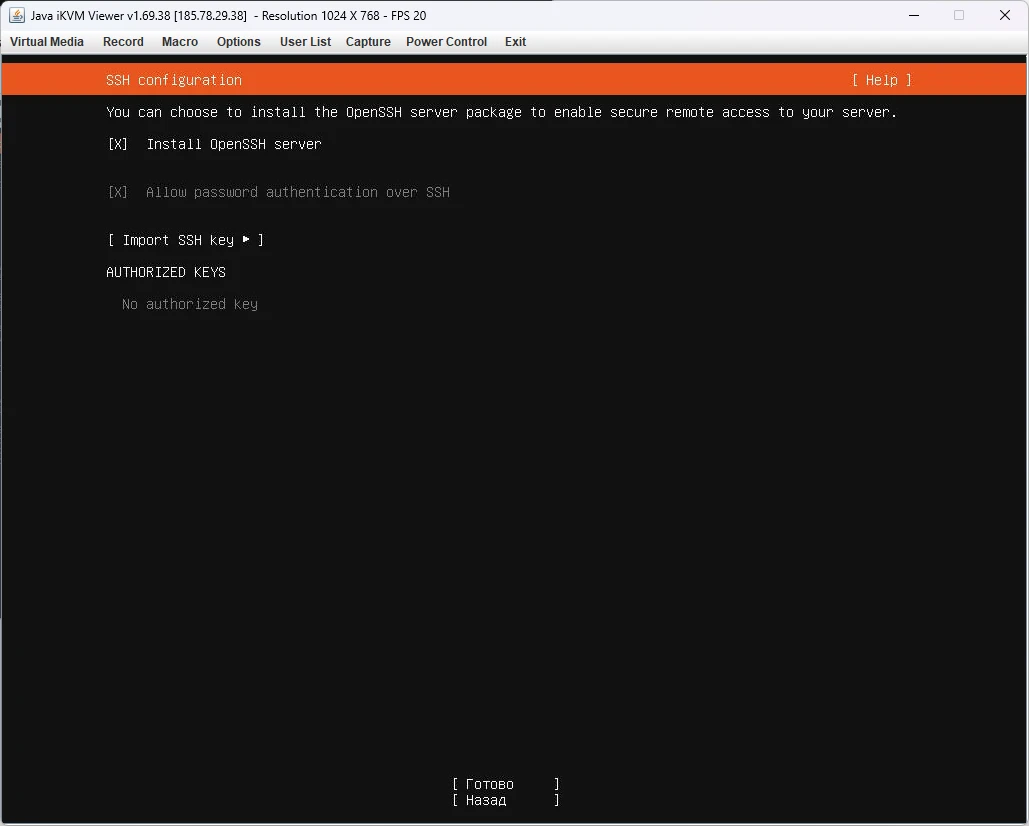Click the No authorized key entry
Screen dimensions: 1029x826
coord(189,304)
